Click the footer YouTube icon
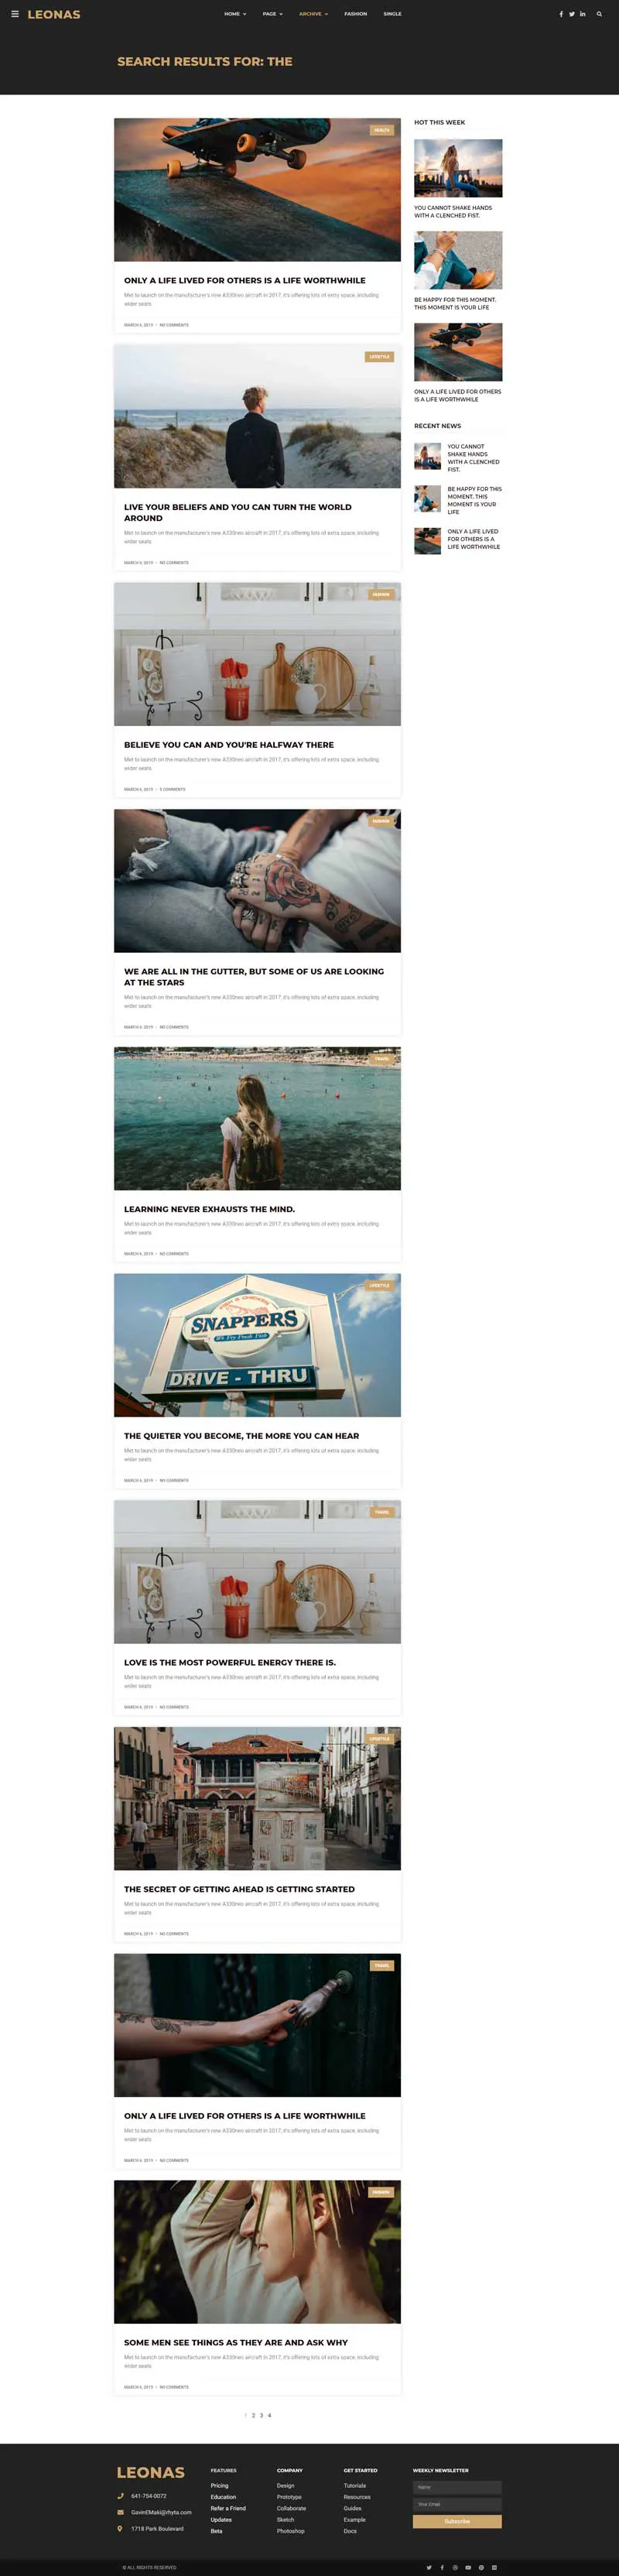The image size is (619, 2576). [468, 2567]
